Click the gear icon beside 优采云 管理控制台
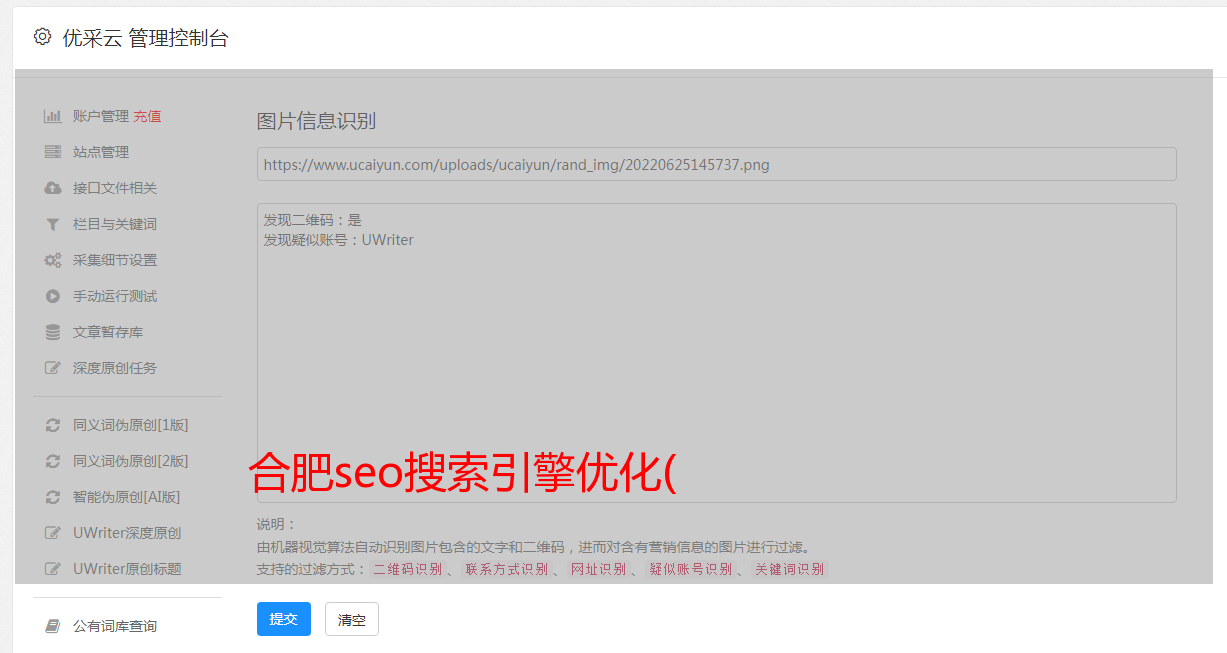Screen dimensions: 1227x653 (42, 37)
